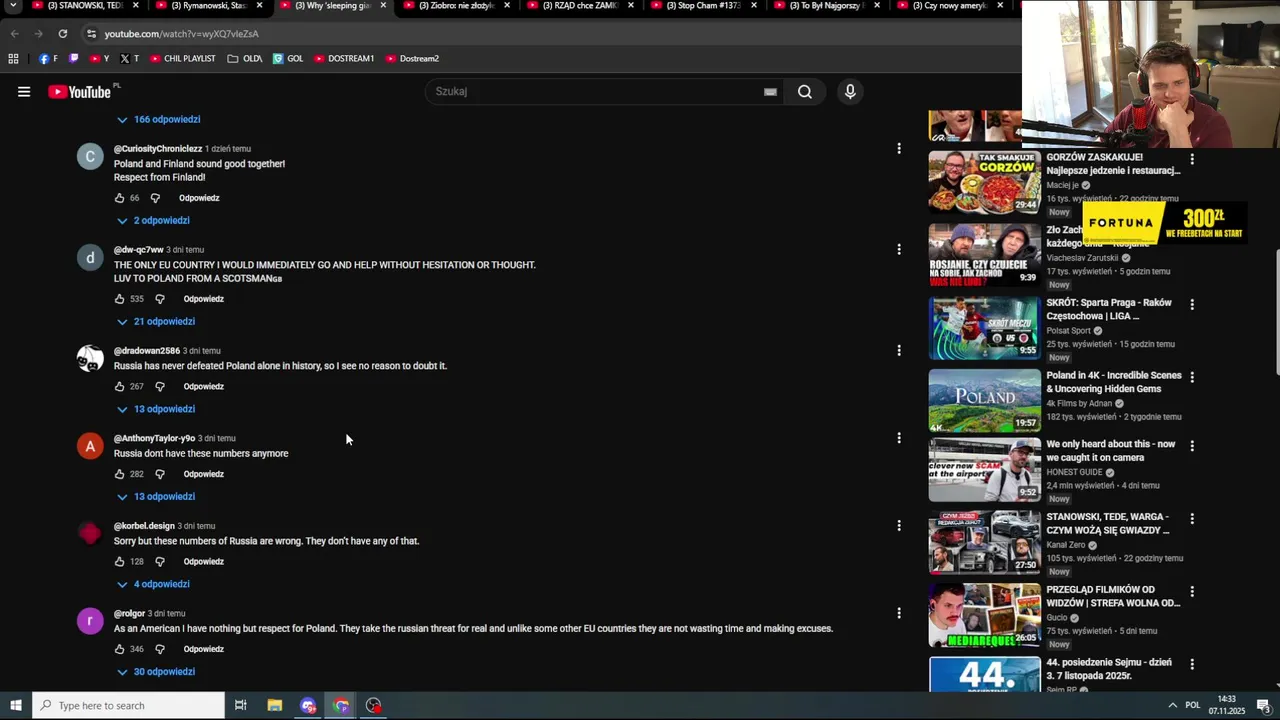Open the browser apps grid bookmark icon

13,58
